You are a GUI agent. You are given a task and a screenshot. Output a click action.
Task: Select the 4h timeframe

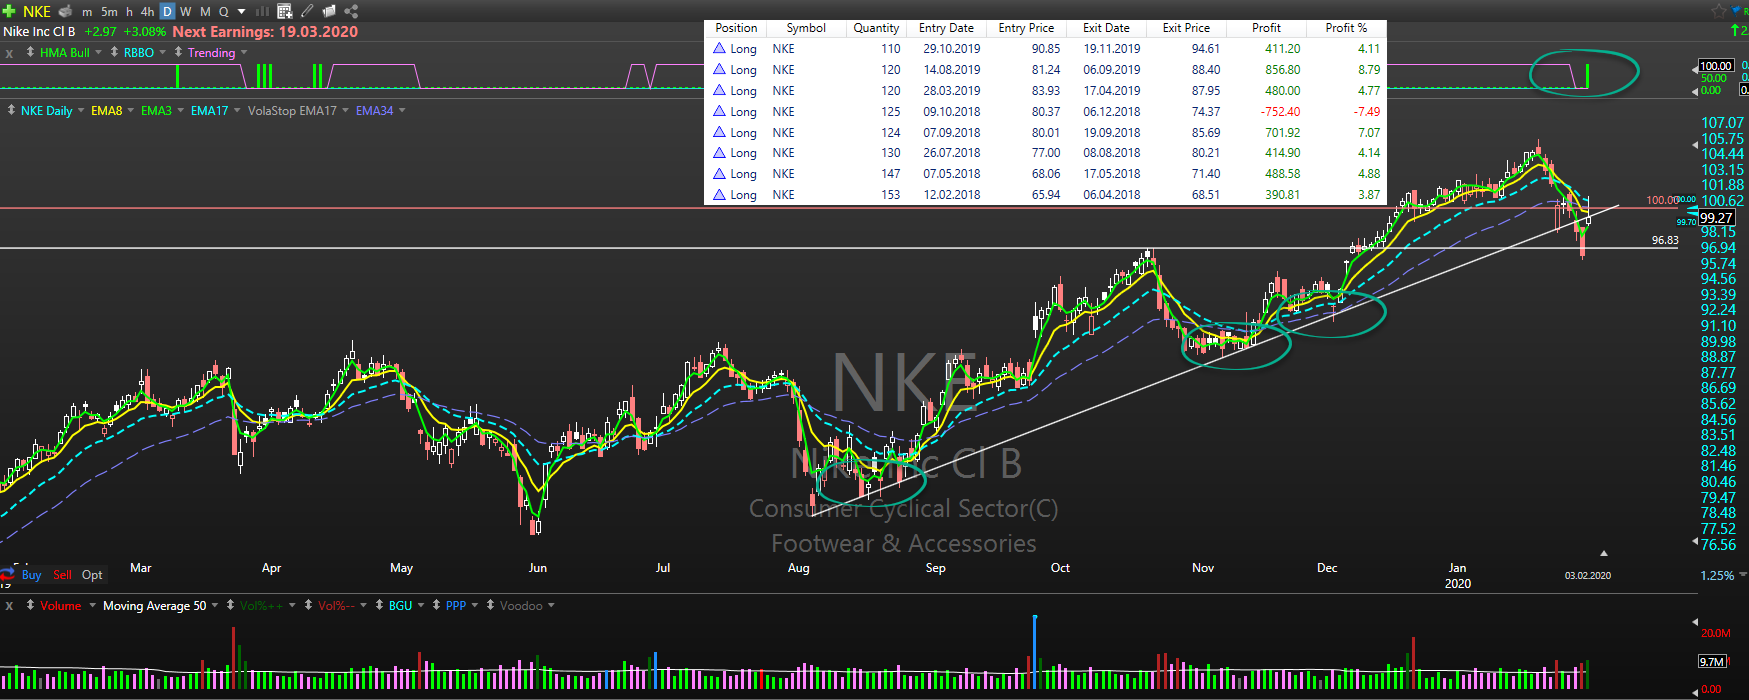[x=147, y=11]
